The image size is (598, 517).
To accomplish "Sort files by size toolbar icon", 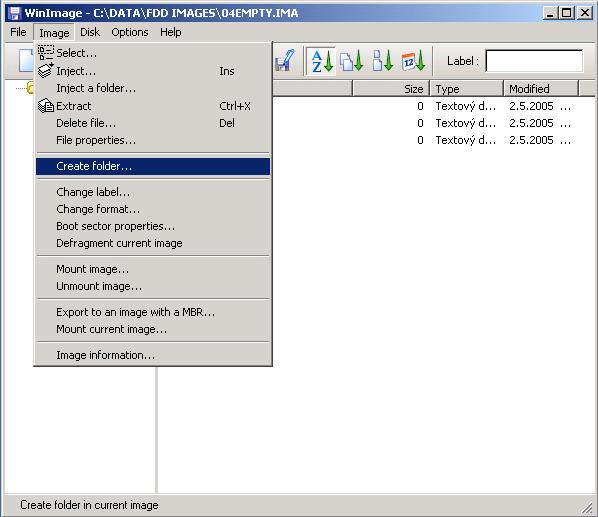I will [383, 61].
